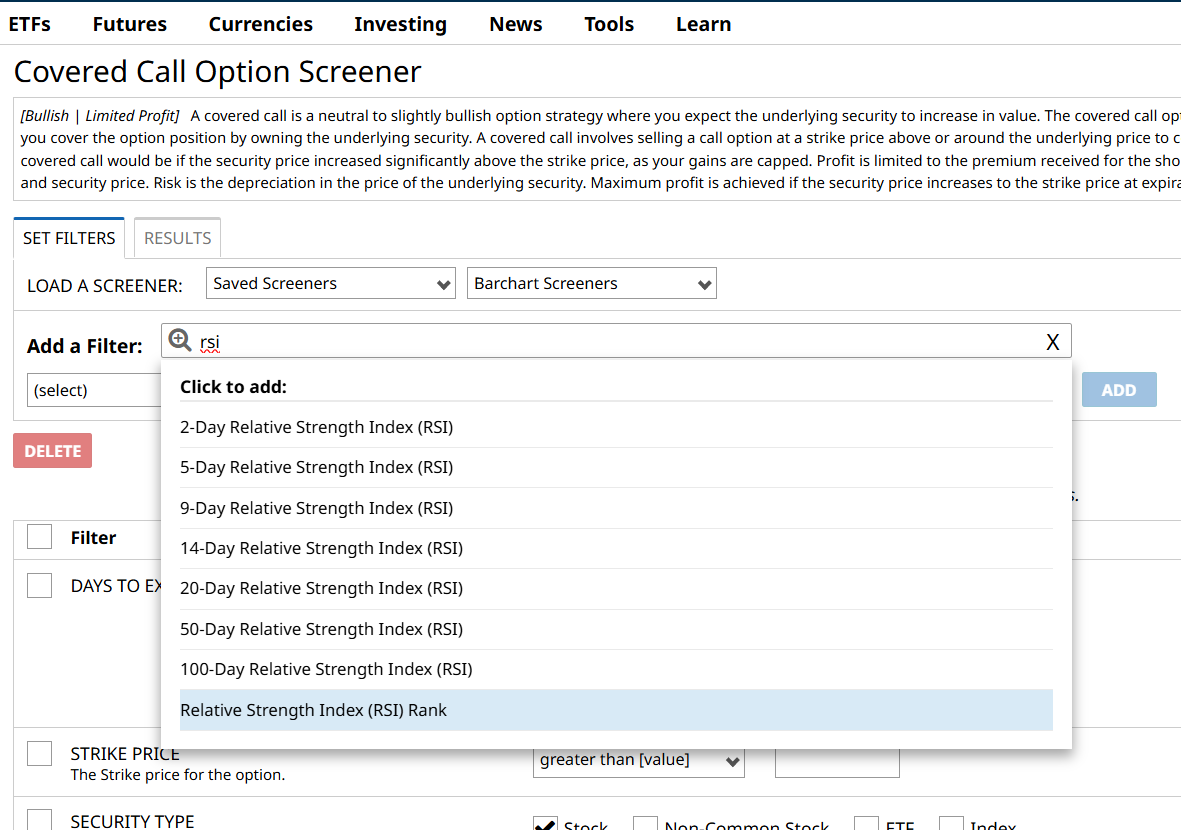
Task: Uncheck the Stock security type checkbox
Action: [x=545, y=825]
